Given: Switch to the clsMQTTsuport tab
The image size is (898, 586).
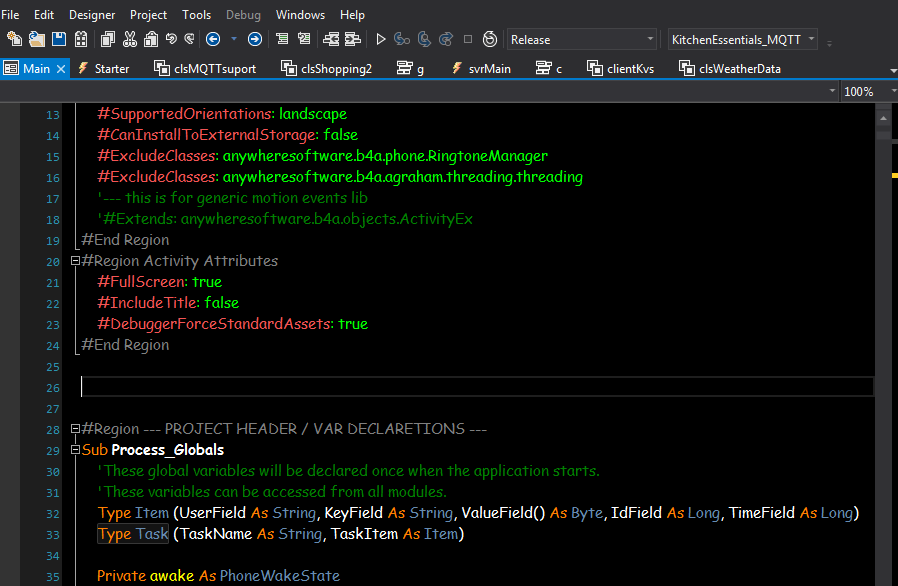Looking at the screenshot, I should 206,69.
